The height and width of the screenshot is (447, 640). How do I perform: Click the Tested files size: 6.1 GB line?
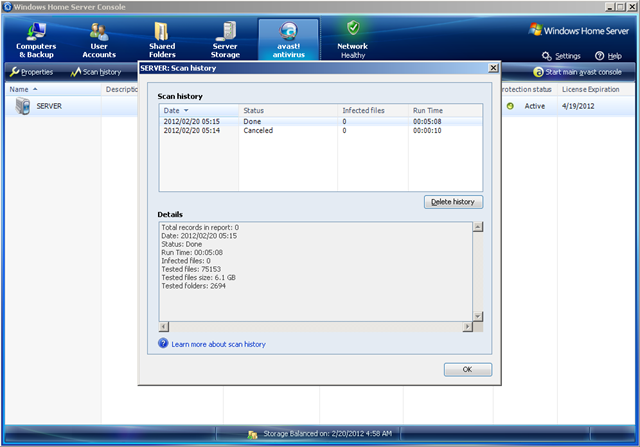(198, 278)
